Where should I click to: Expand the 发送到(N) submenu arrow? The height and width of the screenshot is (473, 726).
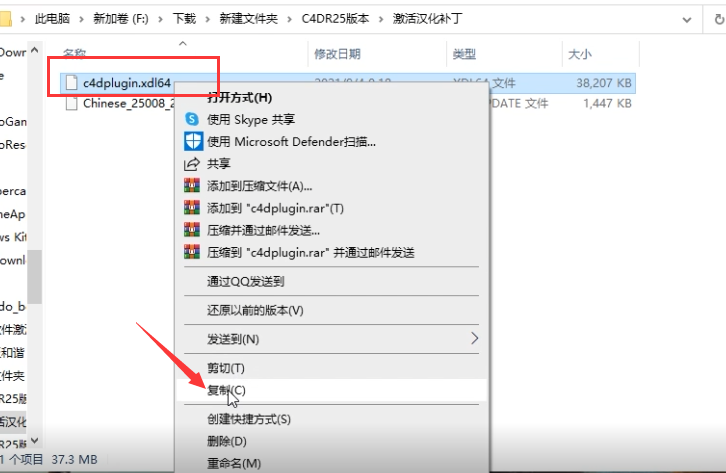[x=474, y=338]
